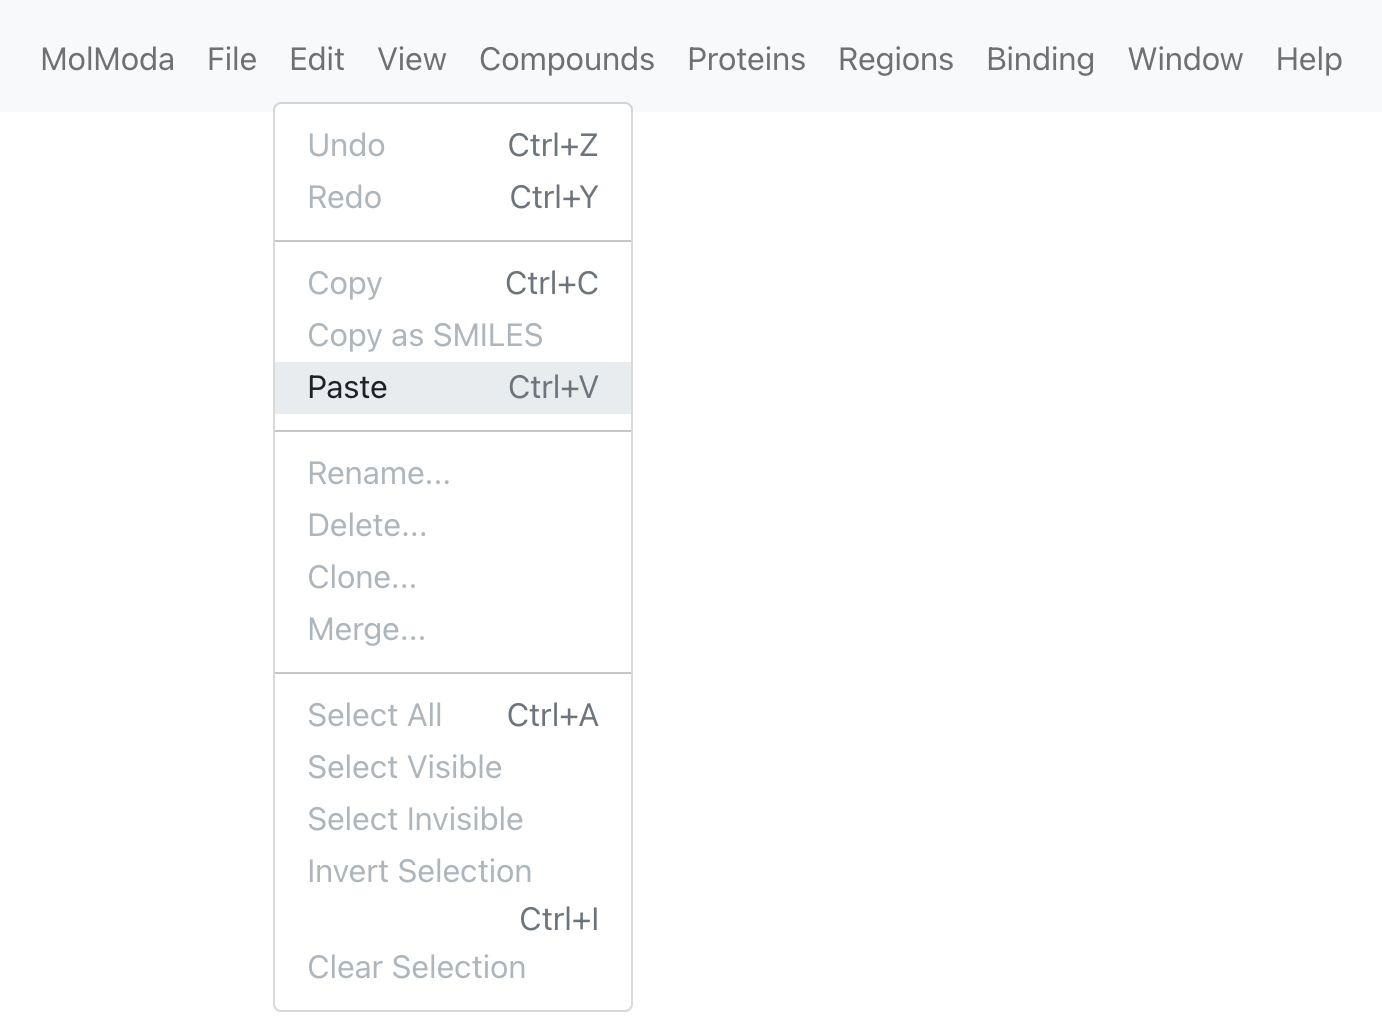Select Undo in the Edit menu
This screenshot has width=1382, height=1036.
point(453,145)
